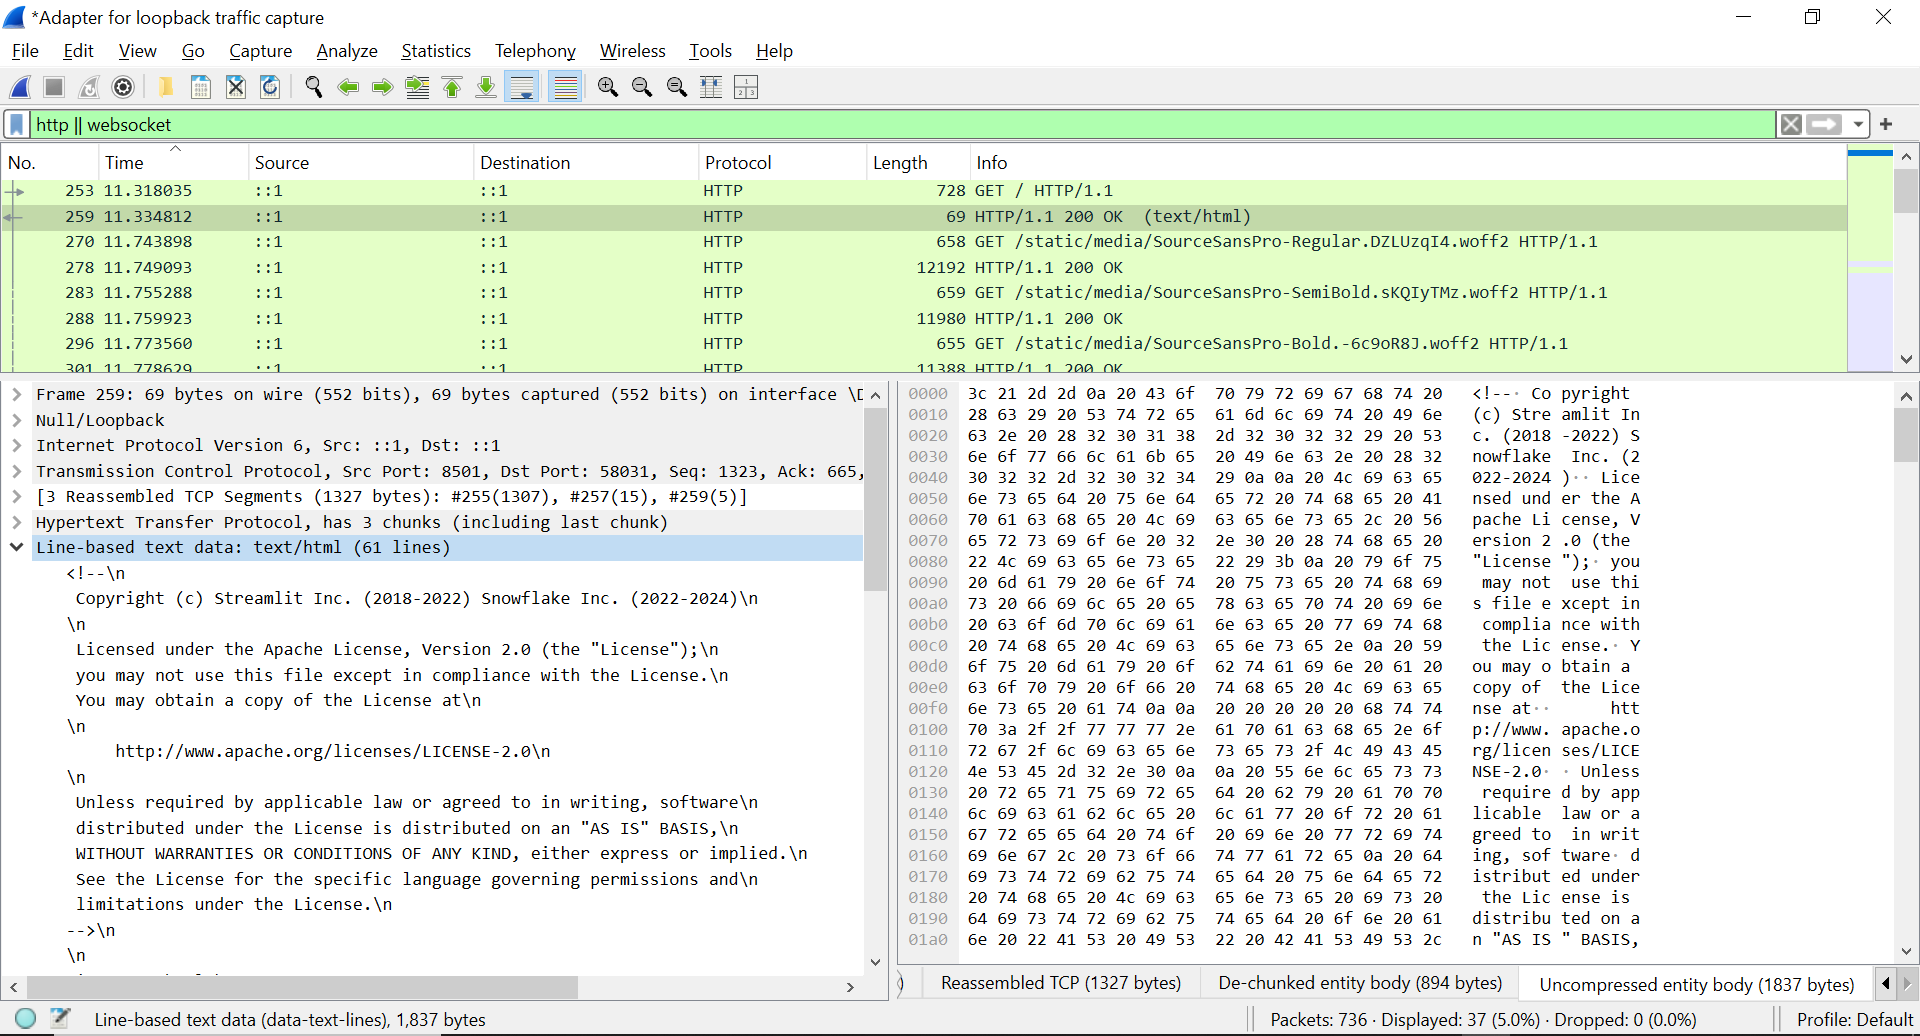
Task: Expand the Null/Loopback tree item
Action: coord(17,420)
